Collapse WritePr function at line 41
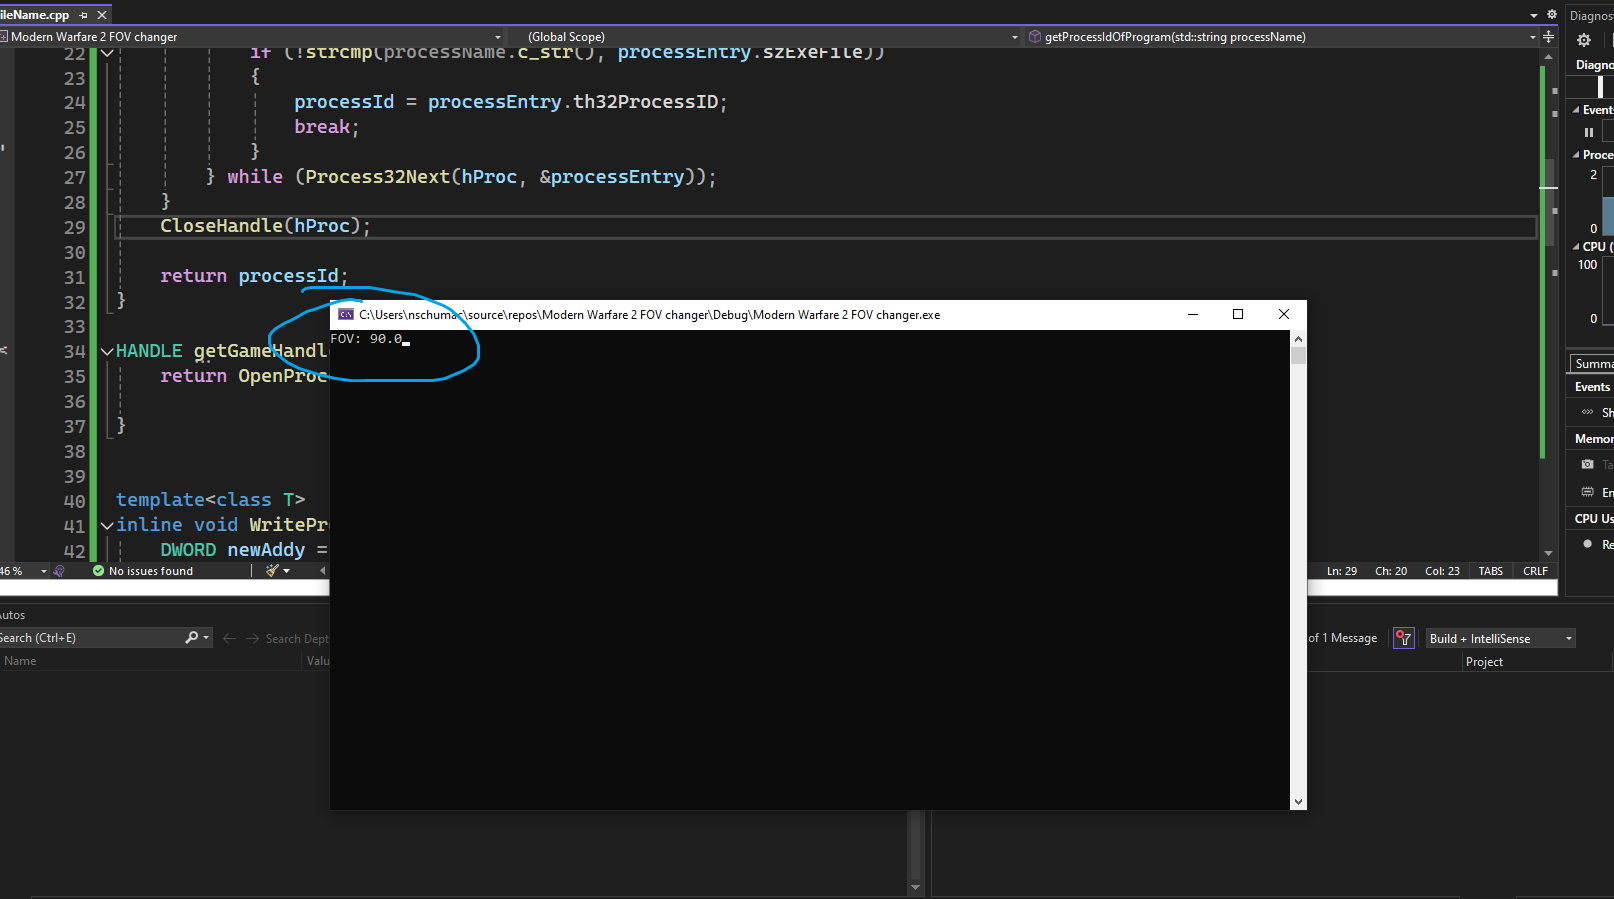Image resolution: width=1614 pixels, height=899 pixels. (107, 525)
